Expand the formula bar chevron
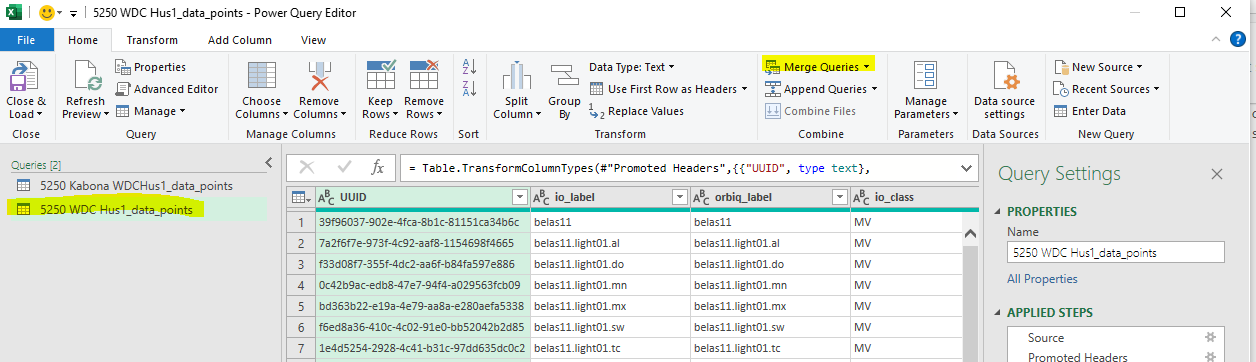1256x362 pixels. point(965,167)
